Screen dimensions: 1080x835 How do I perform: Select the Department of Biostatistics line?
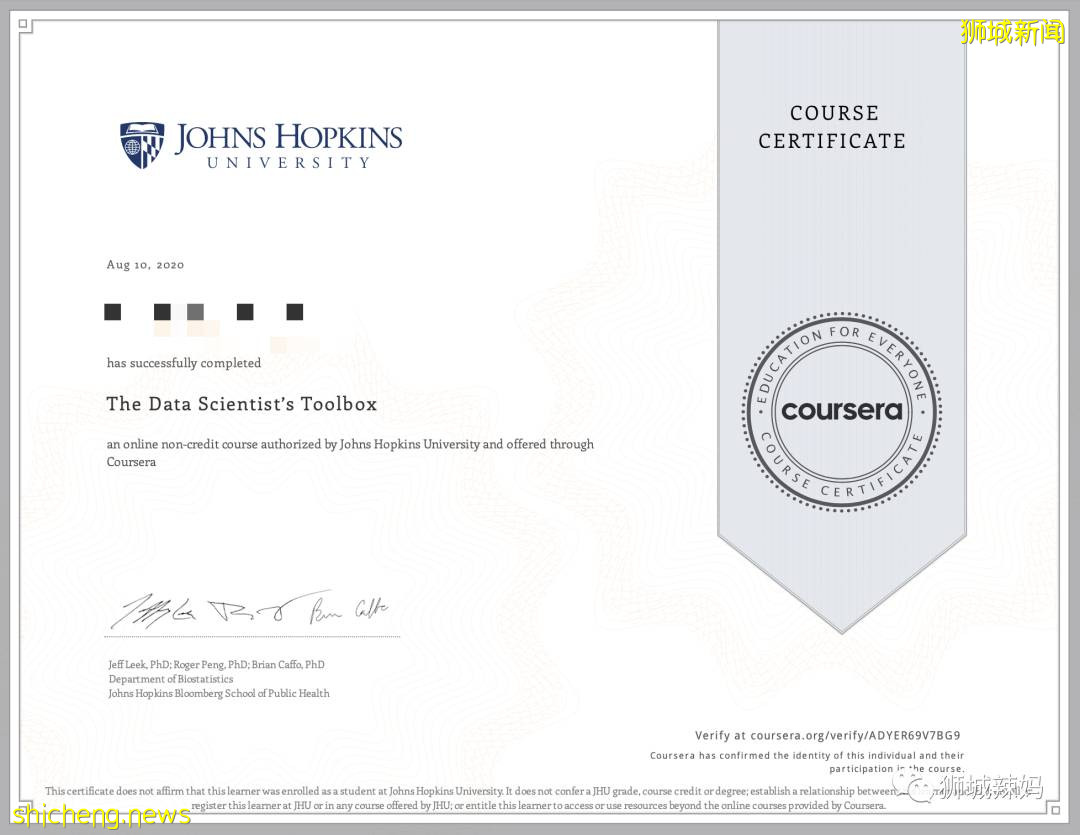[171, 679]
